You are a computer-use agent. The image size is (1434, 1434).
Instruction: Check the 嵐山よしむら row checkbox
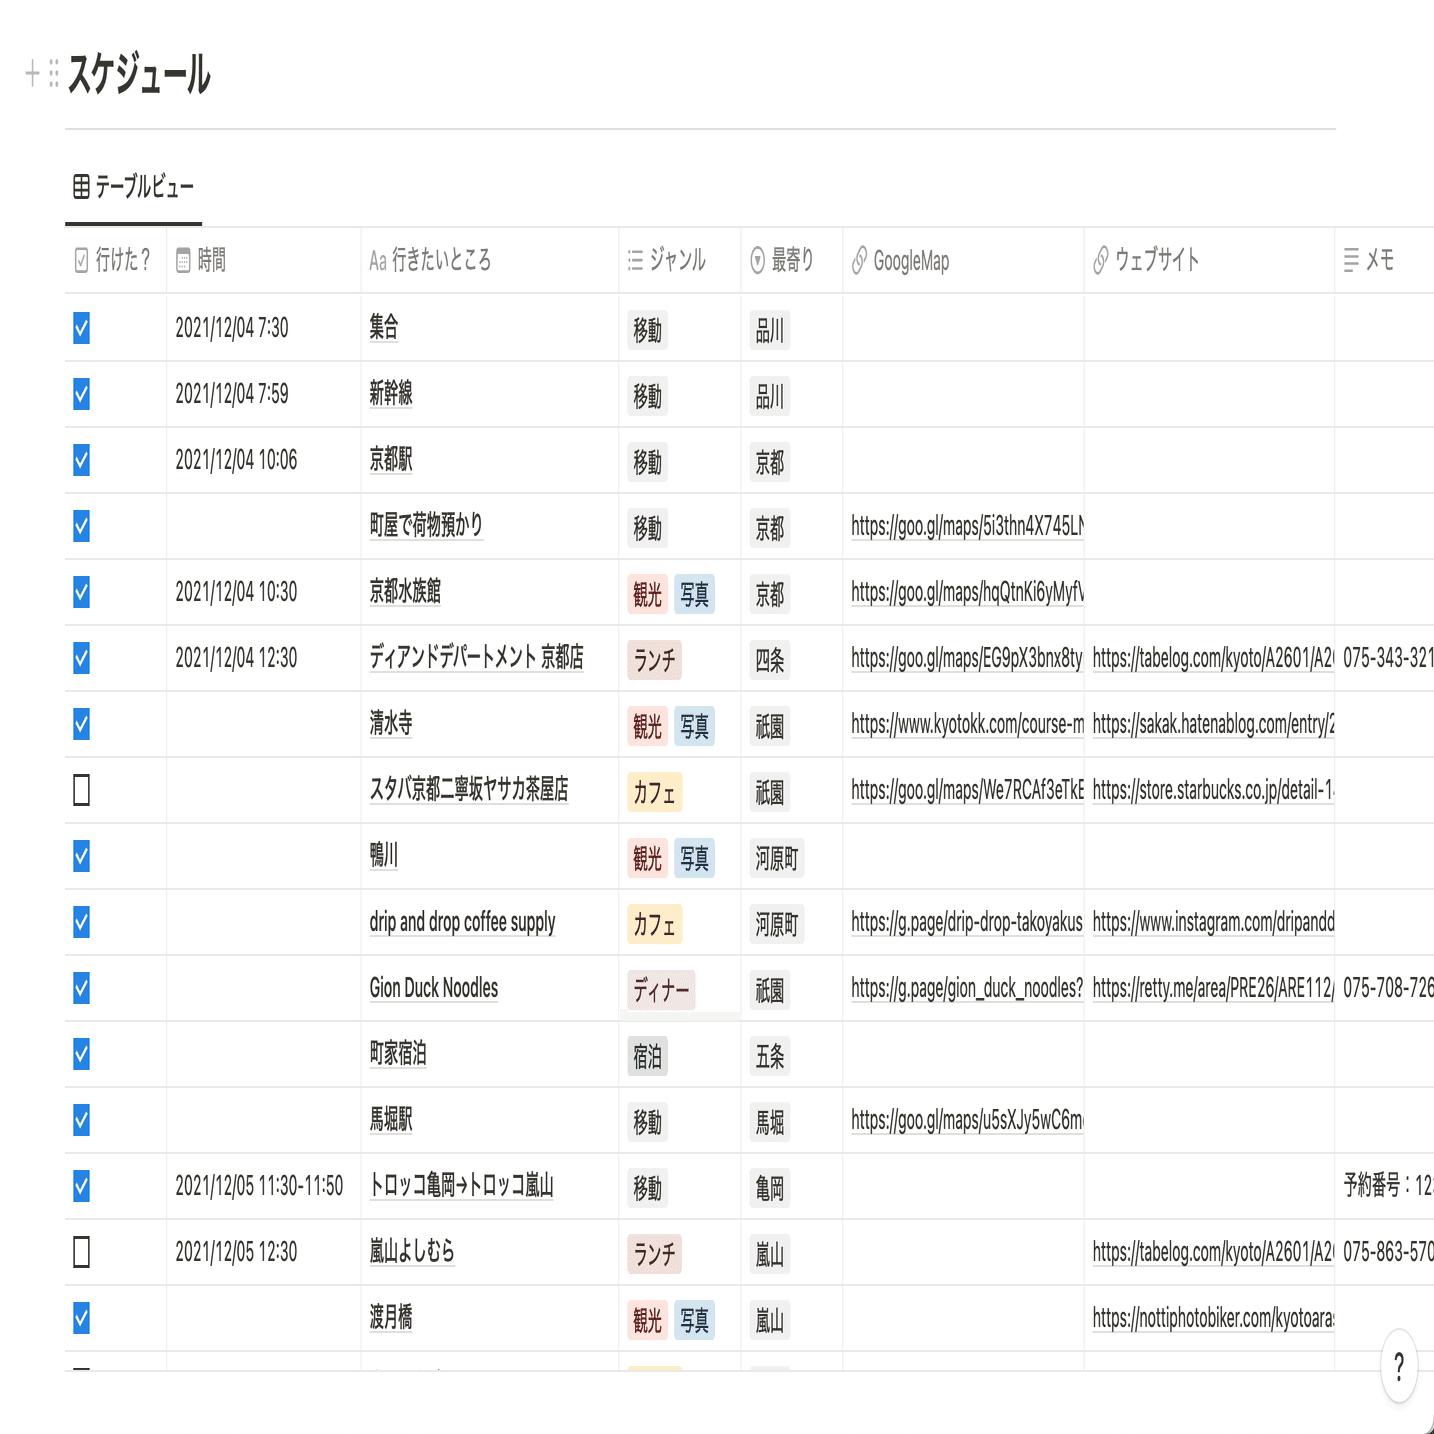pyautogui.click(x=82, y=1252)
